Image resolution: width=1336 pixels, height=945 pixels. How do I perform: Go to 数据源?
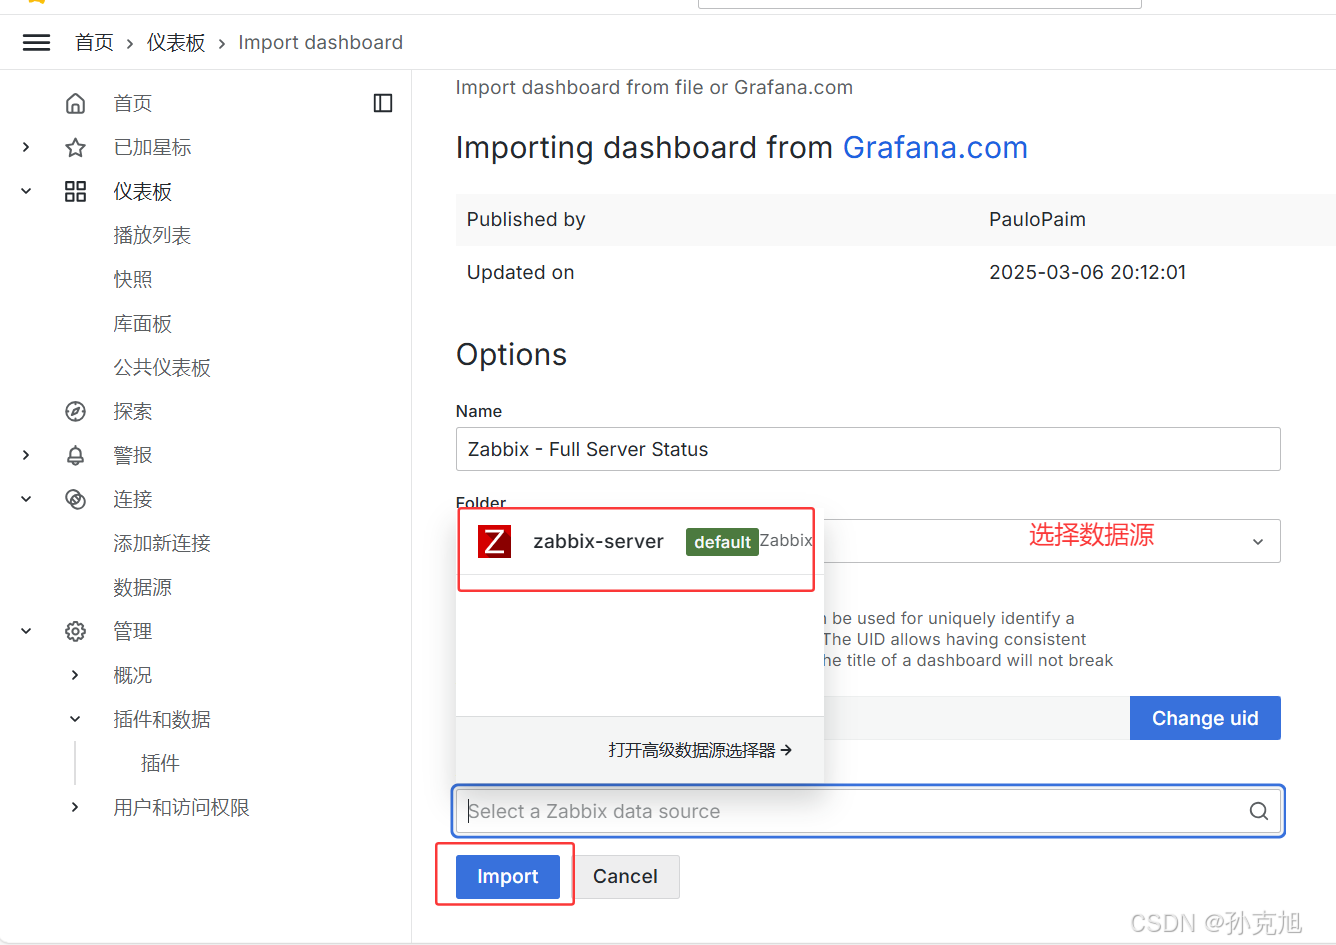[143, 587]
